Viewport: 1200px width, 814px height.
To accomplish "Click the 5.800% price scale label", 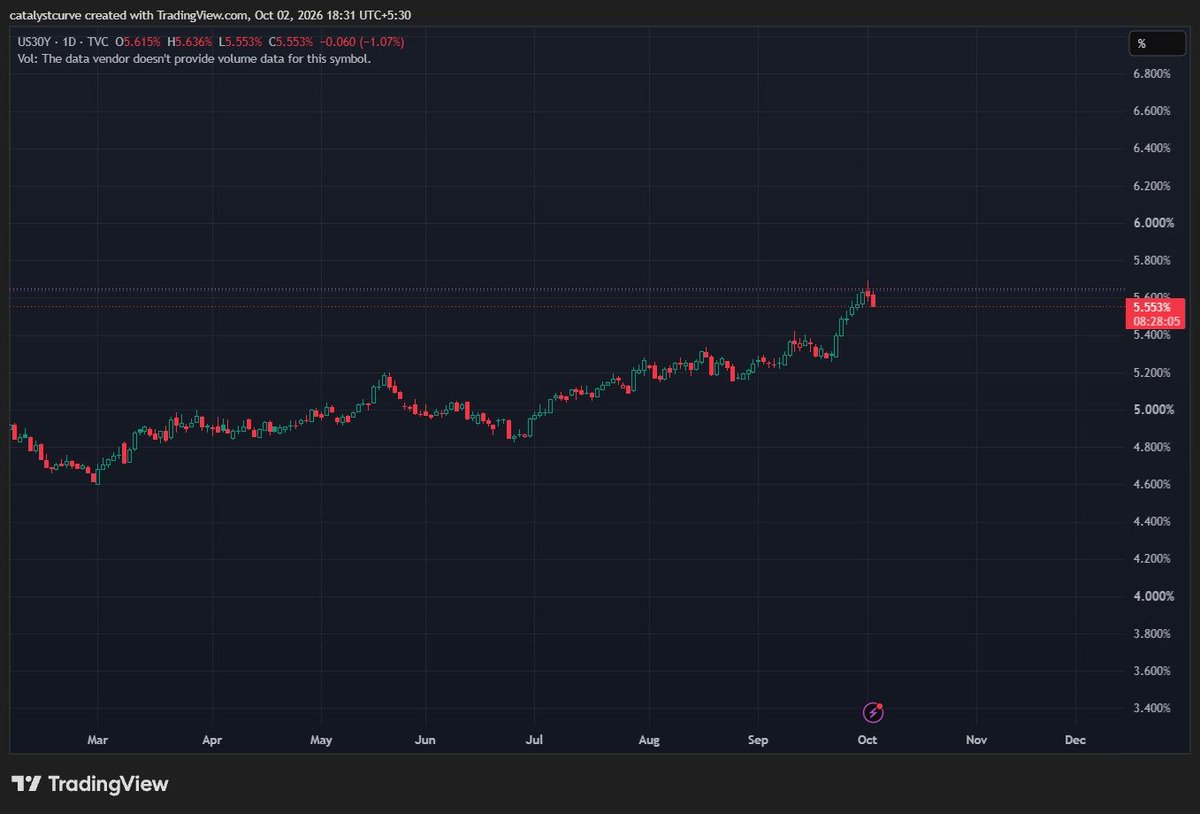I will pyautogui.click(x=1152, y=260).
